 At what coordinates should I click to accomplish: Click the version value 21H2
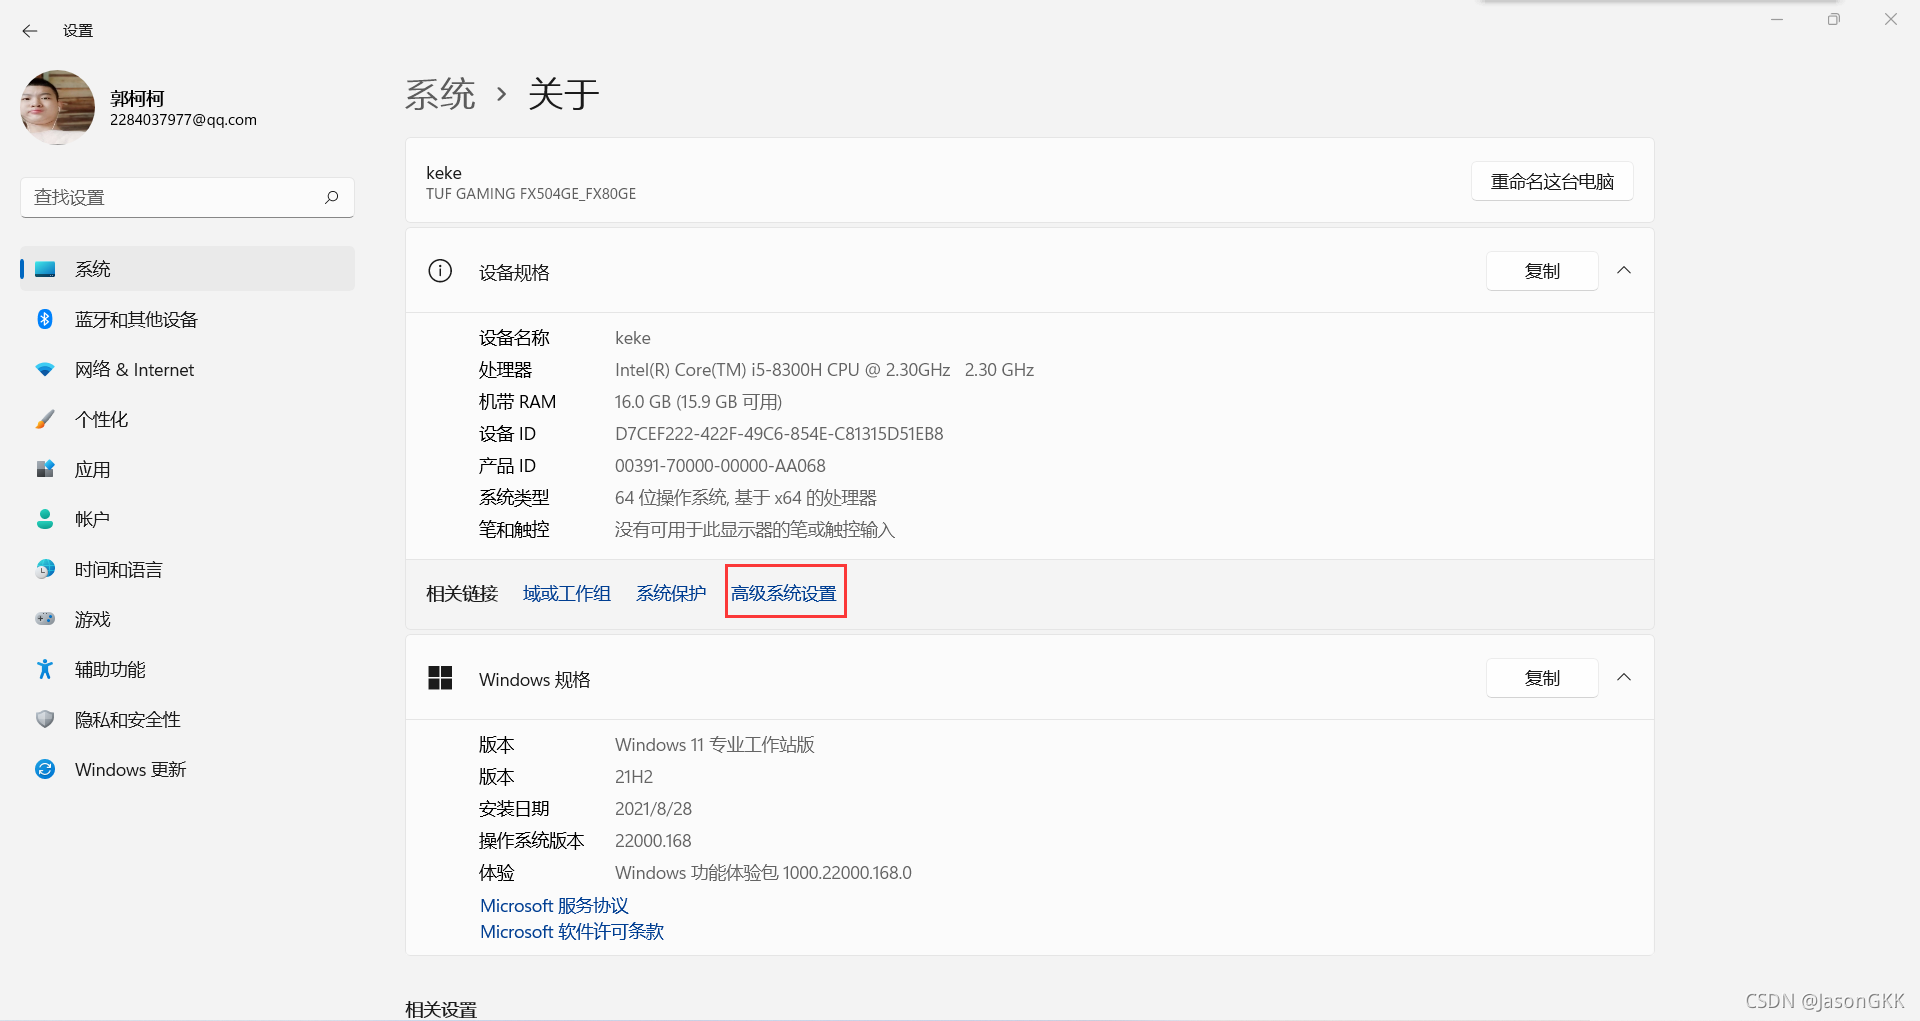(634, 777)
